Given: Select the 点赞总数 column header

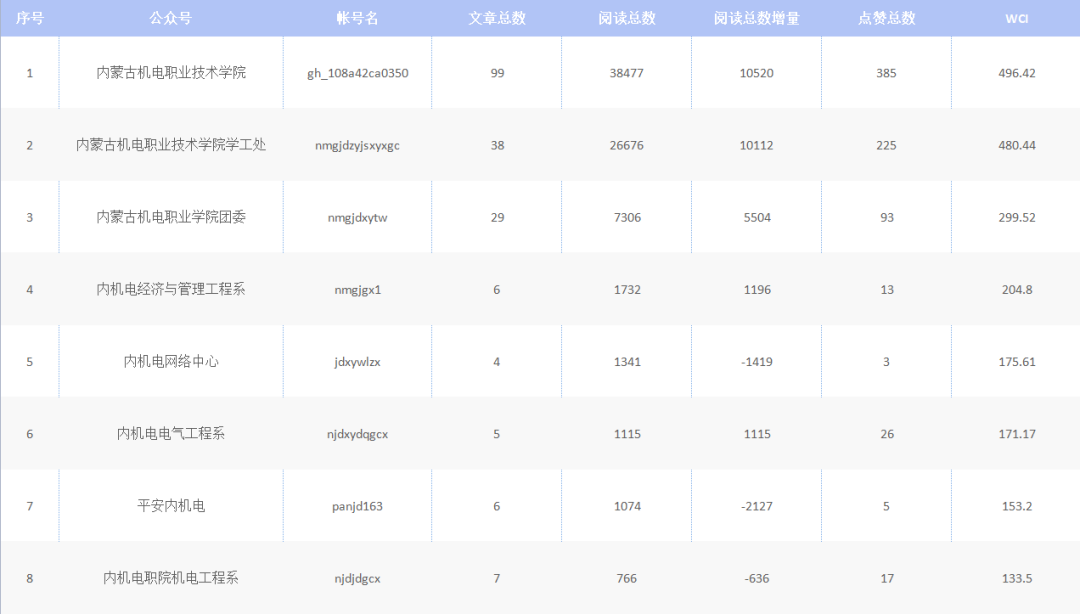Looking at the screenshot, I should (x=886, y=18).
